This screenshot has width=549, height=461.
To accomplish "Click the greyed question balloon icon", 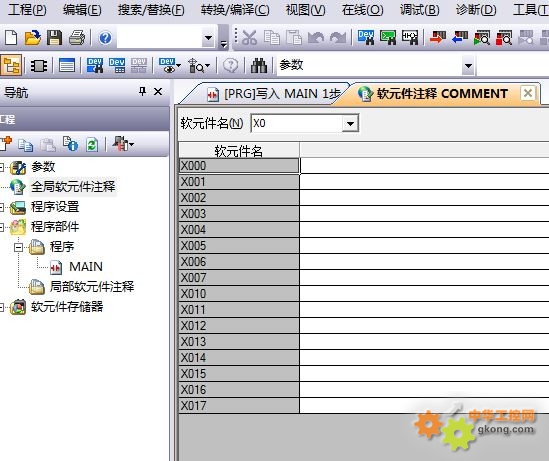I will (x=230, y=65).
